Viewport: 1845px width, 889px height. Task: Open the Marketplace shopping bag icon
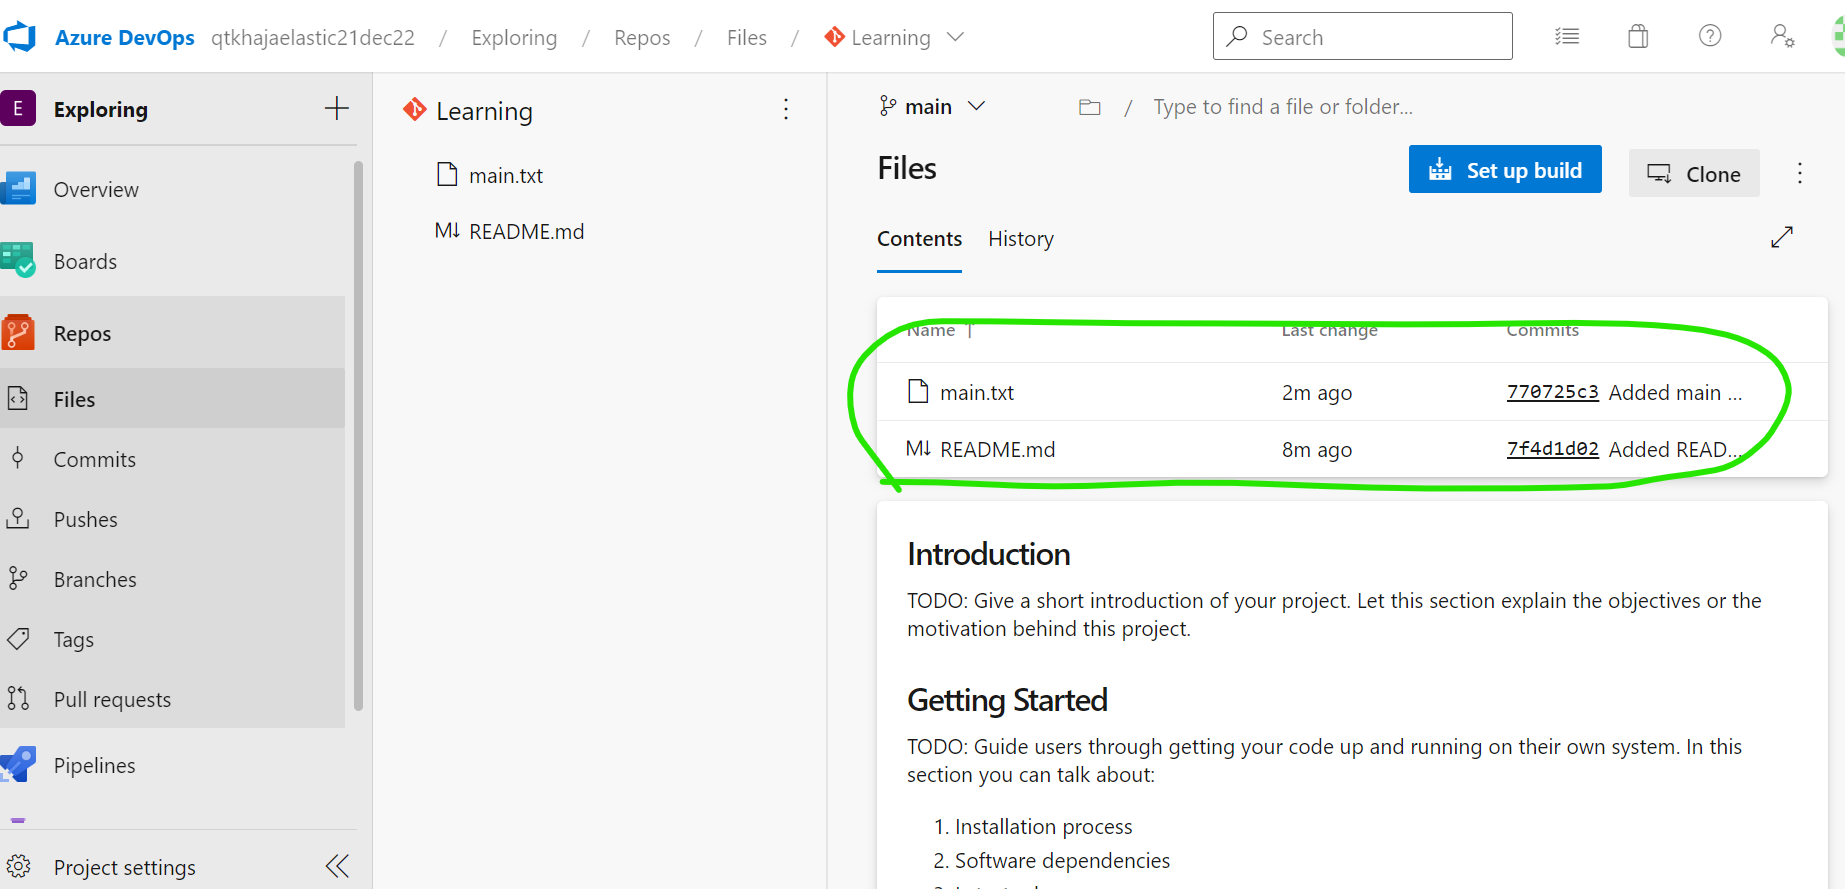(1638, 37)
